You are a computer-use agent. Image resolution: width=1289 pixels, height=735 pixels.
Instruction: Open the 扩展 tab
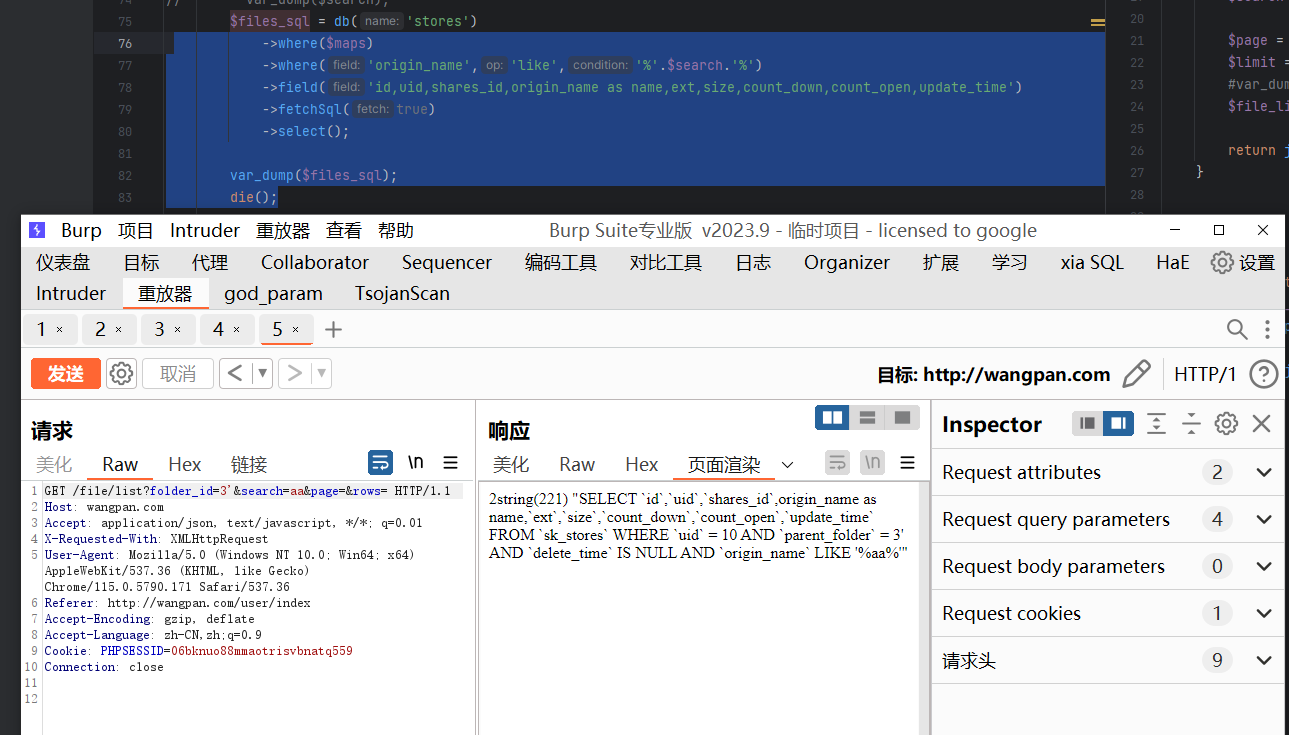click(x=941, y=262)
